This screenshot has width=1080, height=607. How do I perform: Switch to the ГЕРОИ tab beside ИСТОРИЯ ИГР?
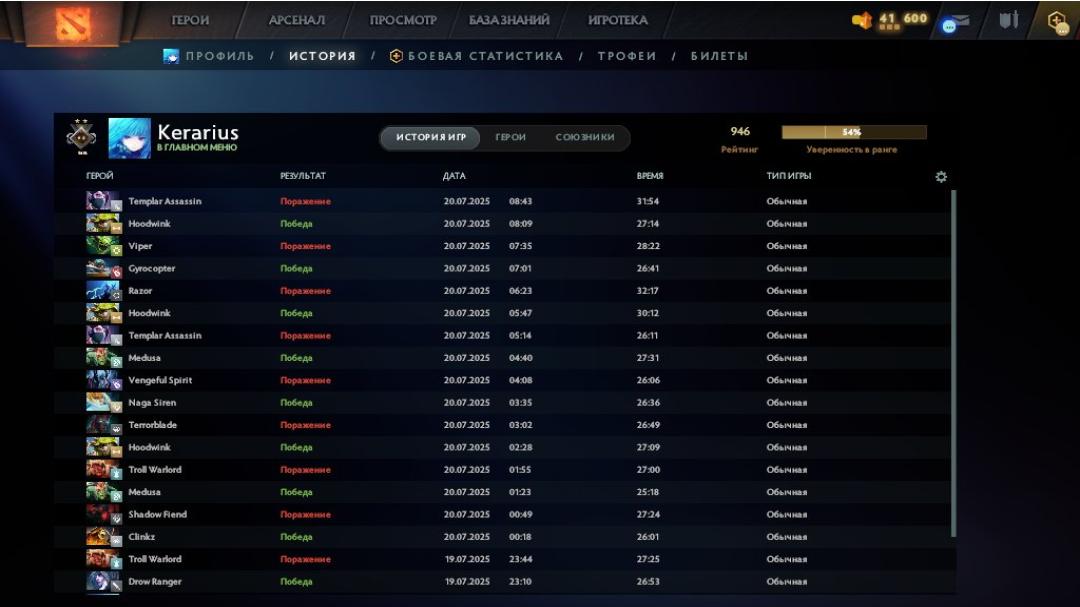pyautogui.click(x=510, y=137)
